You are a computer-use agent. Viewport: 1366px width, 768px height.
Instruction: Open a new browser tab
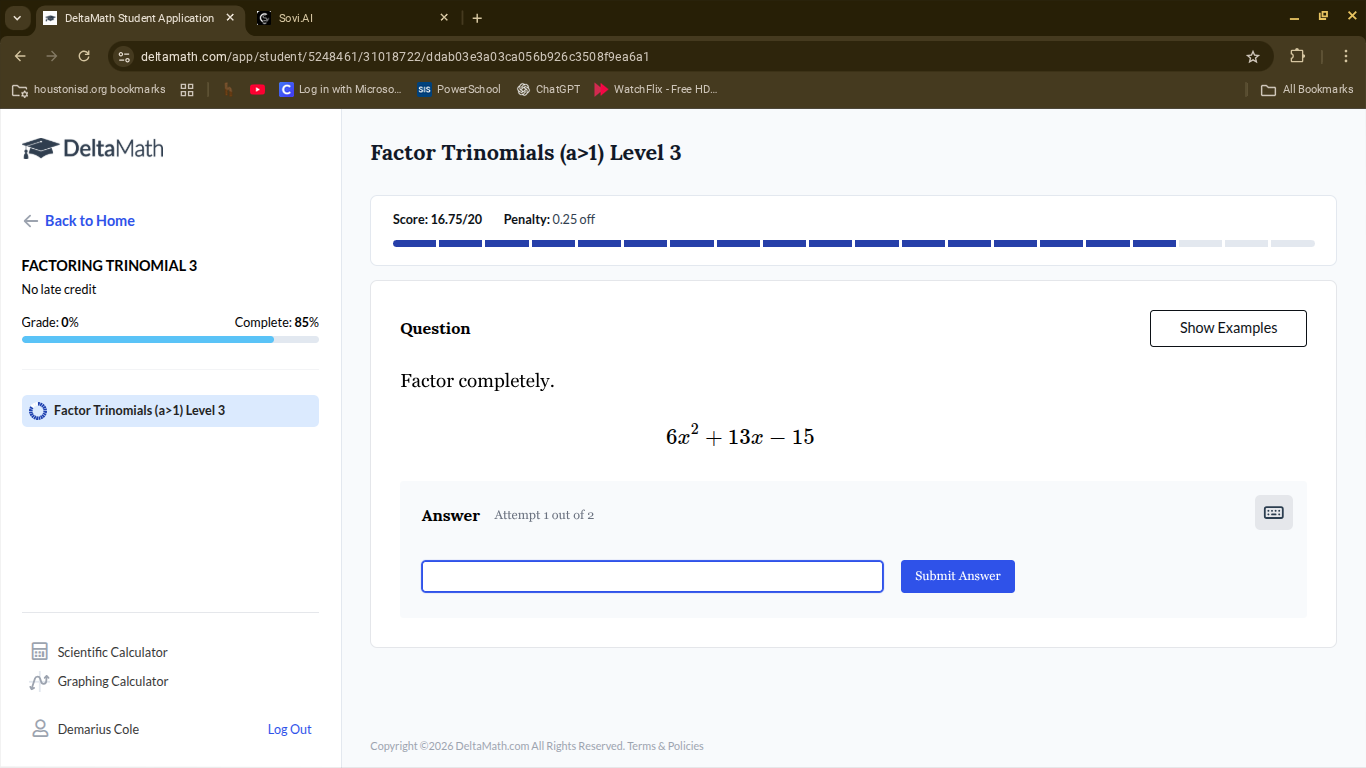(477, 18)
